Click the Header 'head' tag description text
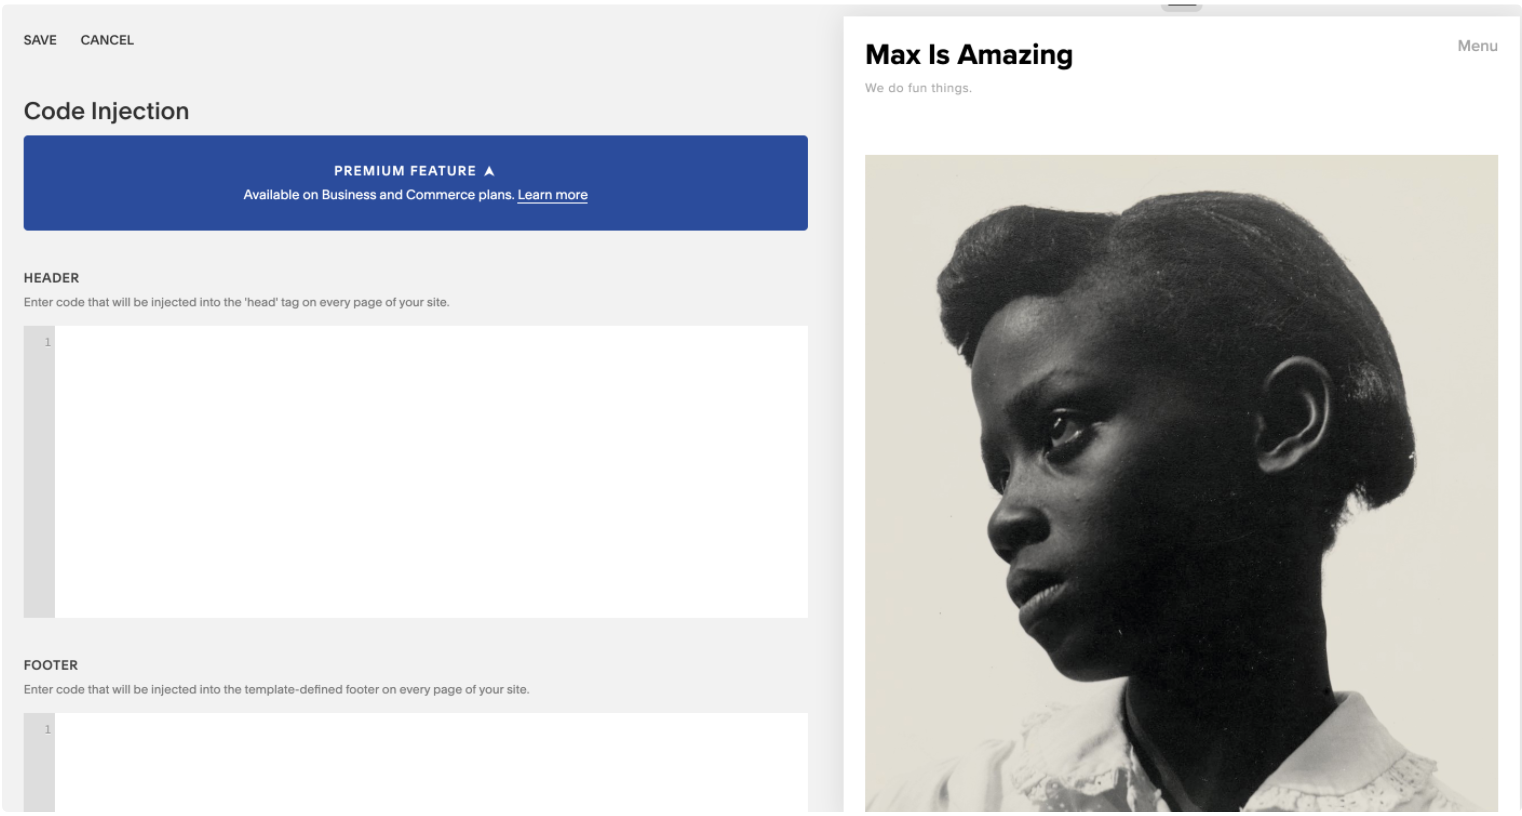The width and height of the screenshot is (1522, 816). [236, 302]
